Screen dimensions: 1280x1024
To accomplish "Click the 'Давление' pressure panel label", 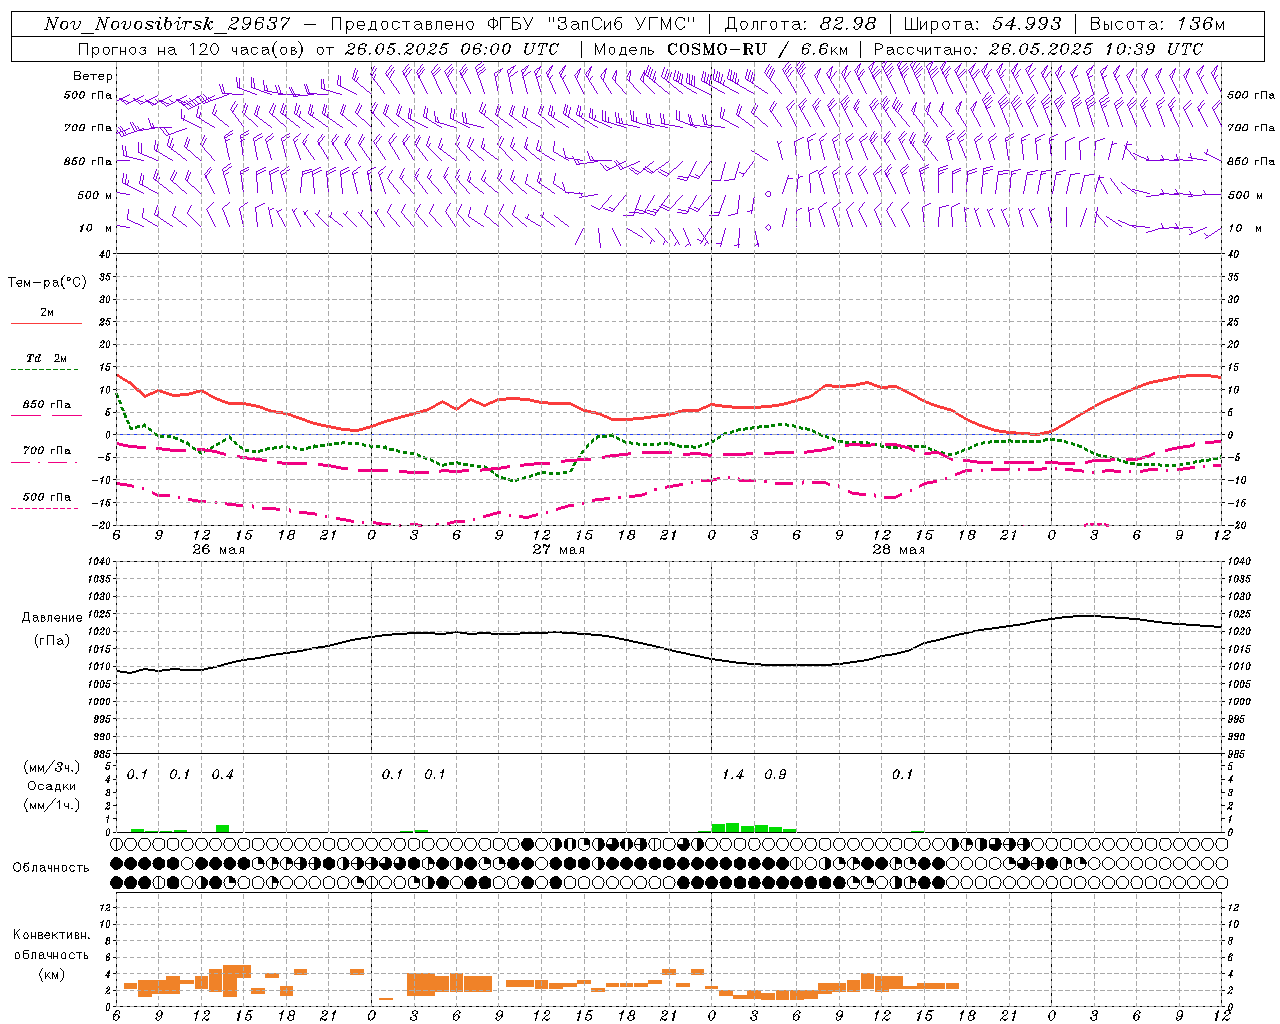I will click(51, 618).
